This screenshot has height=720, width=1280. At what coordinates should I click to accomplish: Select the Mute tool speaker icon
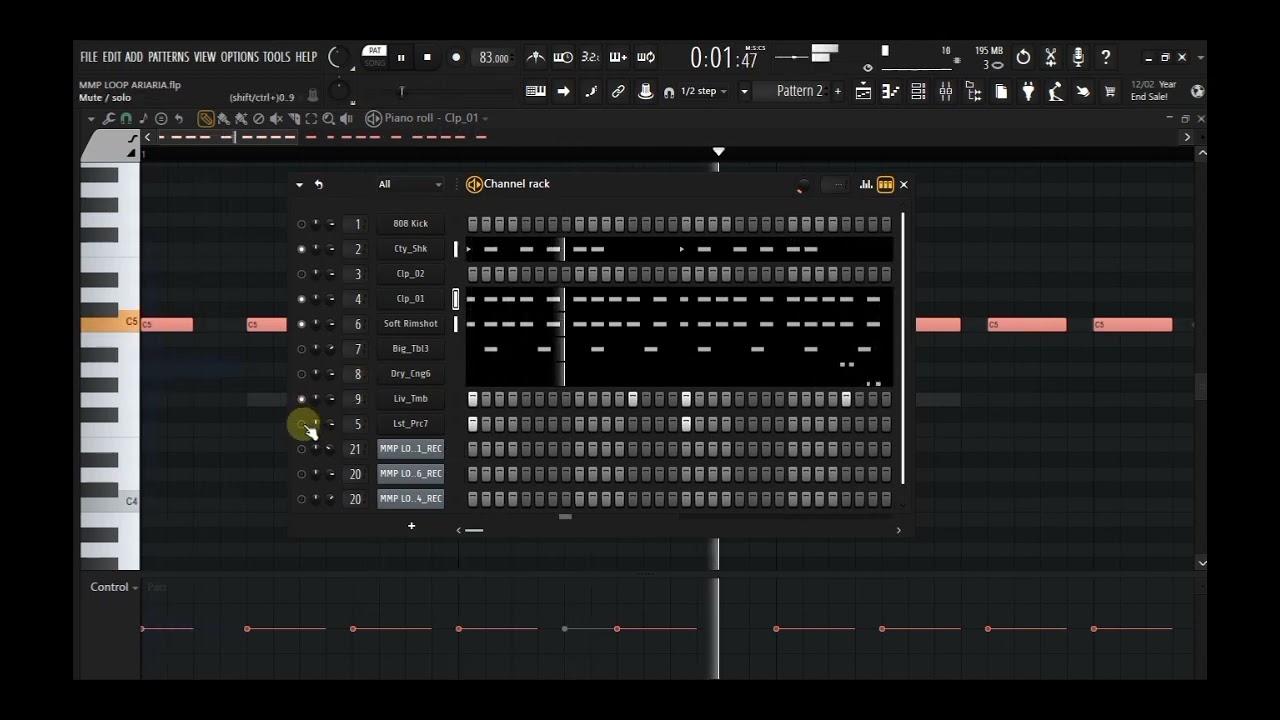(276, 118)
